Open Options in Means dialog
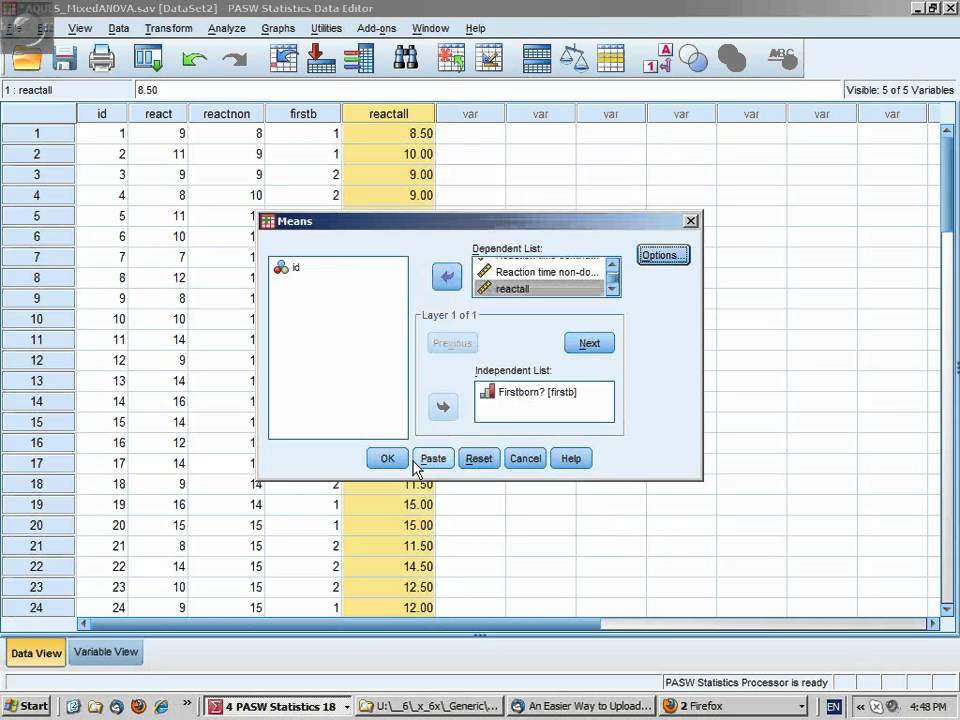 click(663, 255)
